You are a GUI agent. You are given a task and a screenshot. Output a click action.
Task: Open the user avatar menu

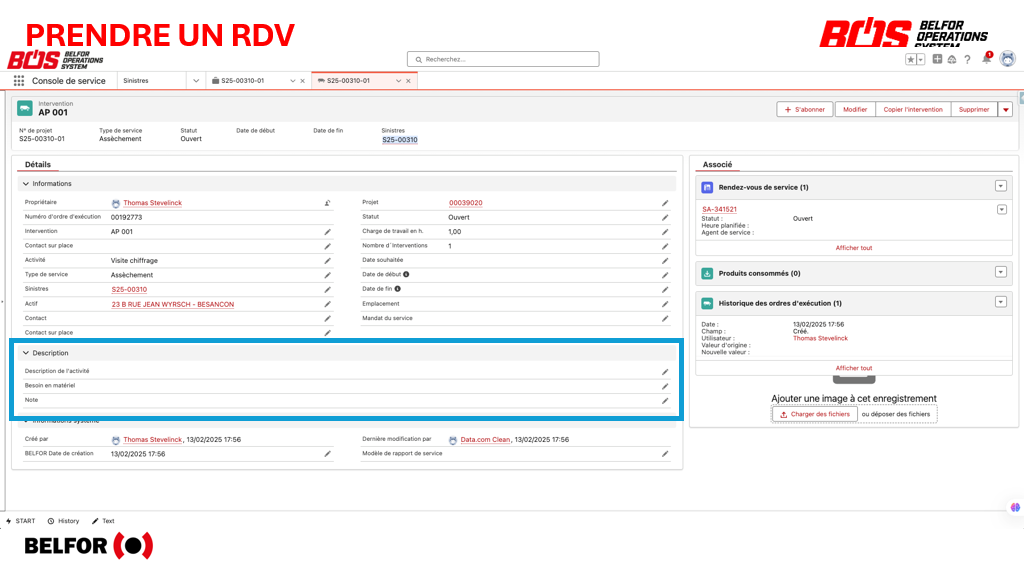point(1008,59)
